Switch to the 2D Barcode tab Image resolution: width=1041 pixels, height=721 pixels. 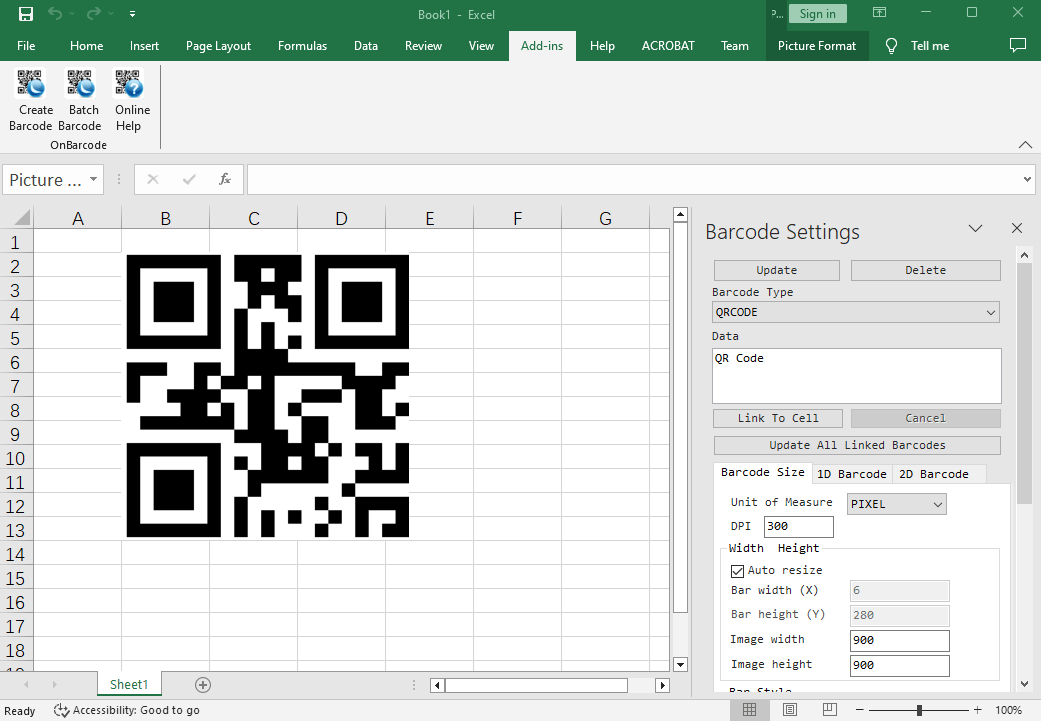pos(938,473)
